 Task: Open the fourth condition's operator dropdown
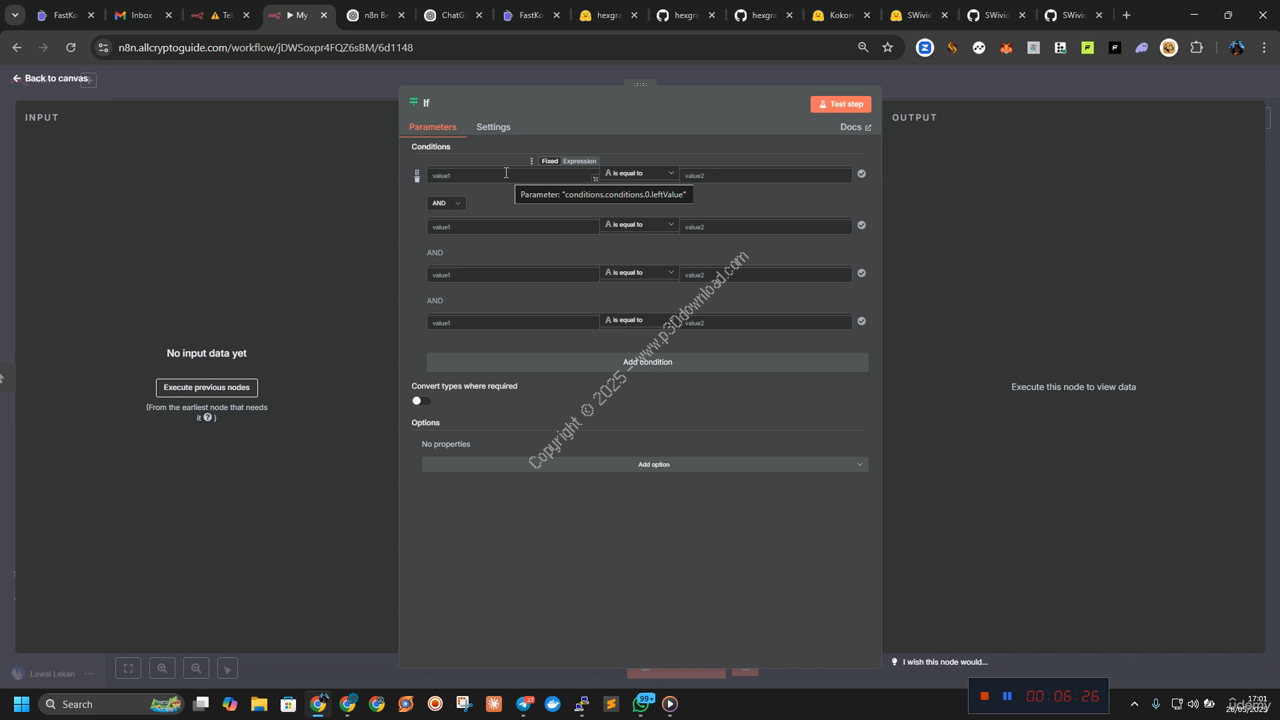(639, 321)
